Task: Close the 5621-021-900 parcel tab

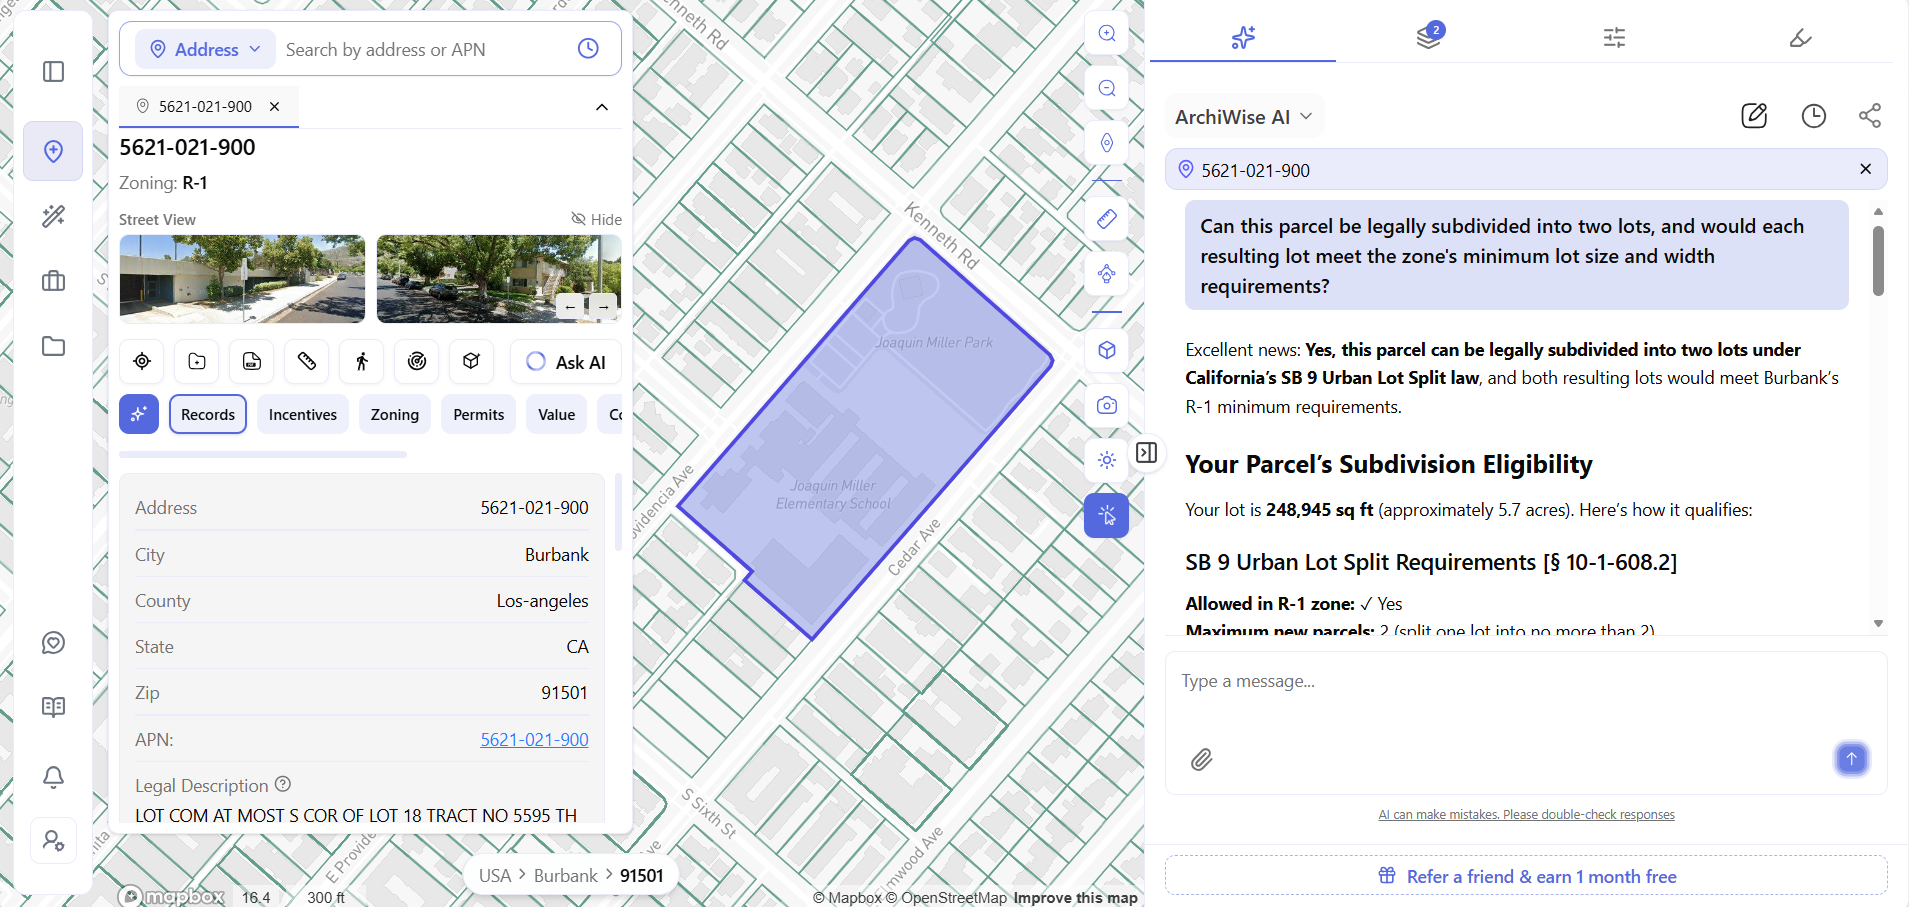Action: coord(275,106)
